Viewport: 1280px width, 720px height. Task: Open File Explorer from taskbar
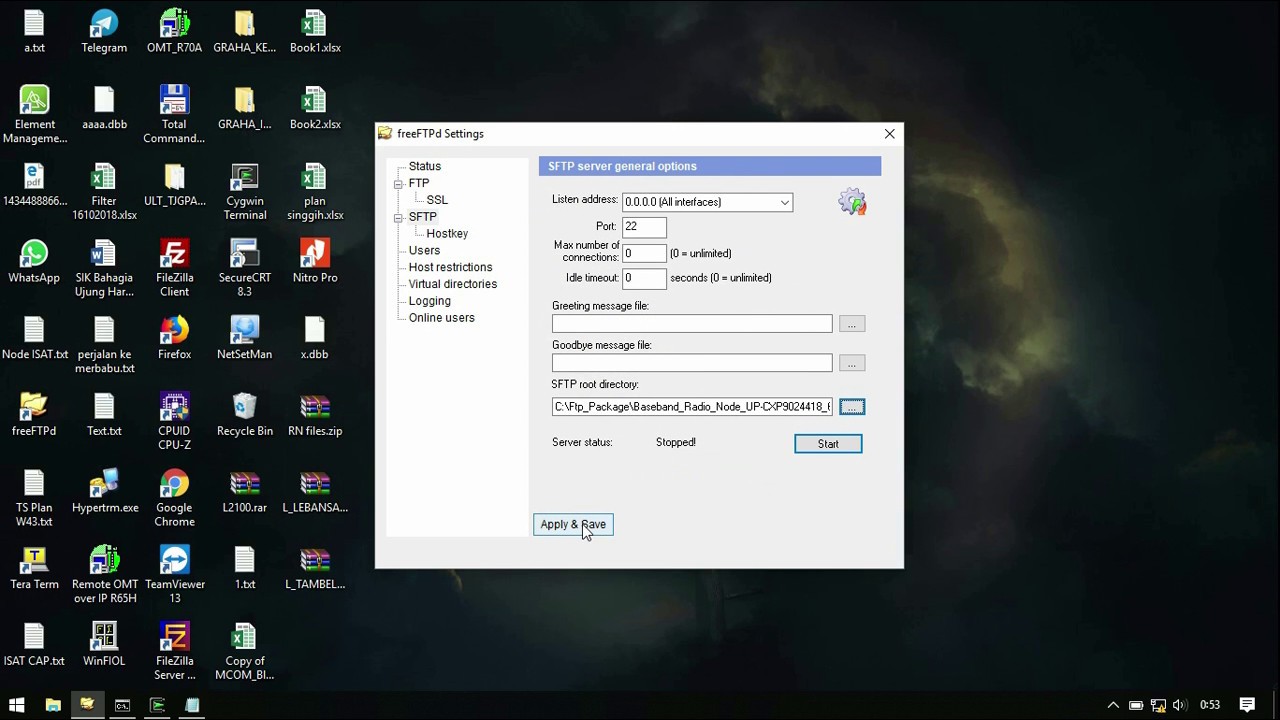[x=53, y=705]
